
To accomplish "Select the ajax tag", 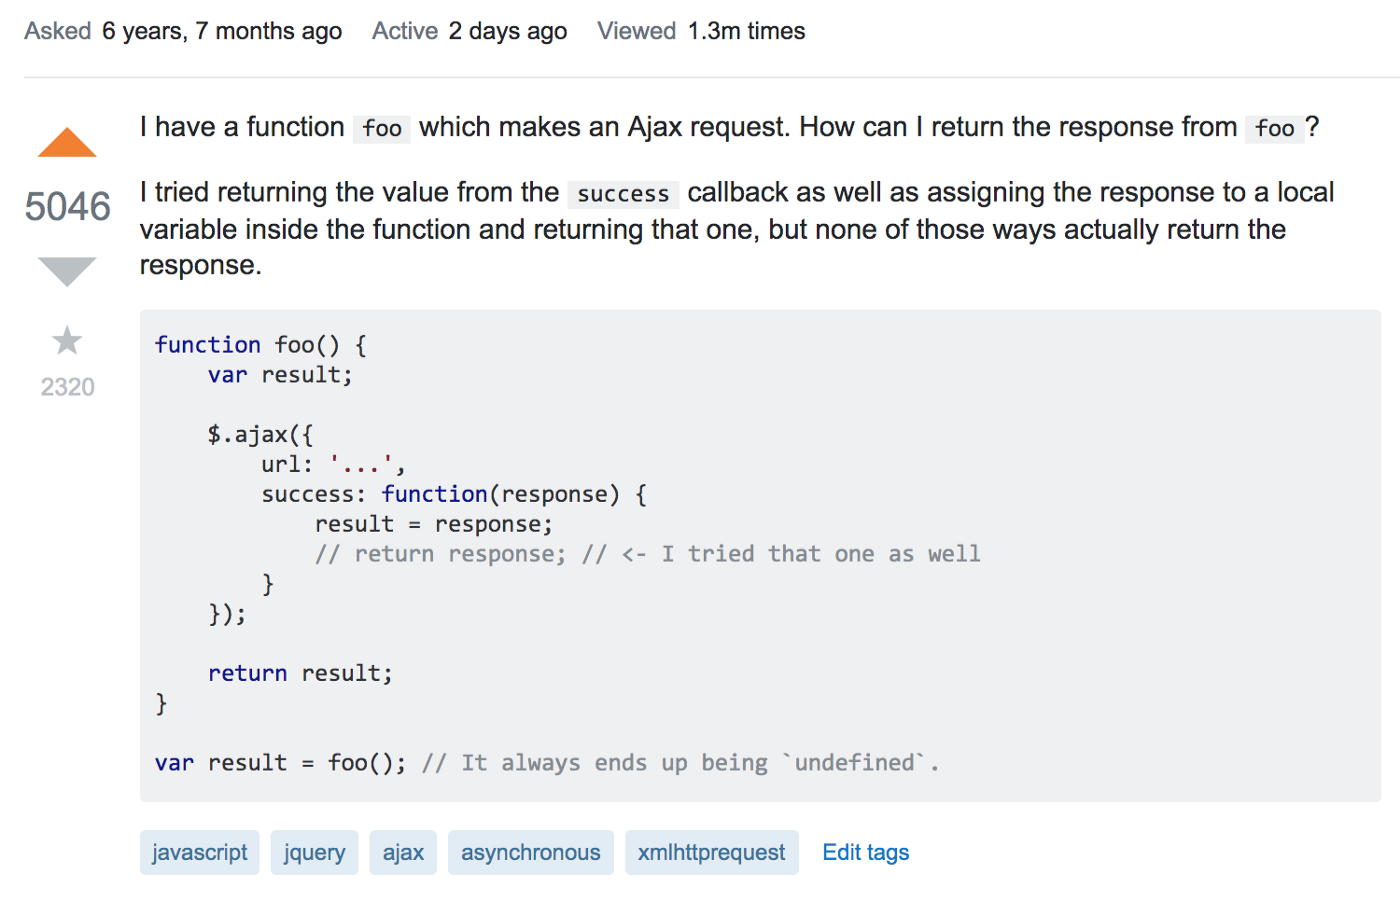I will point(403,852).
